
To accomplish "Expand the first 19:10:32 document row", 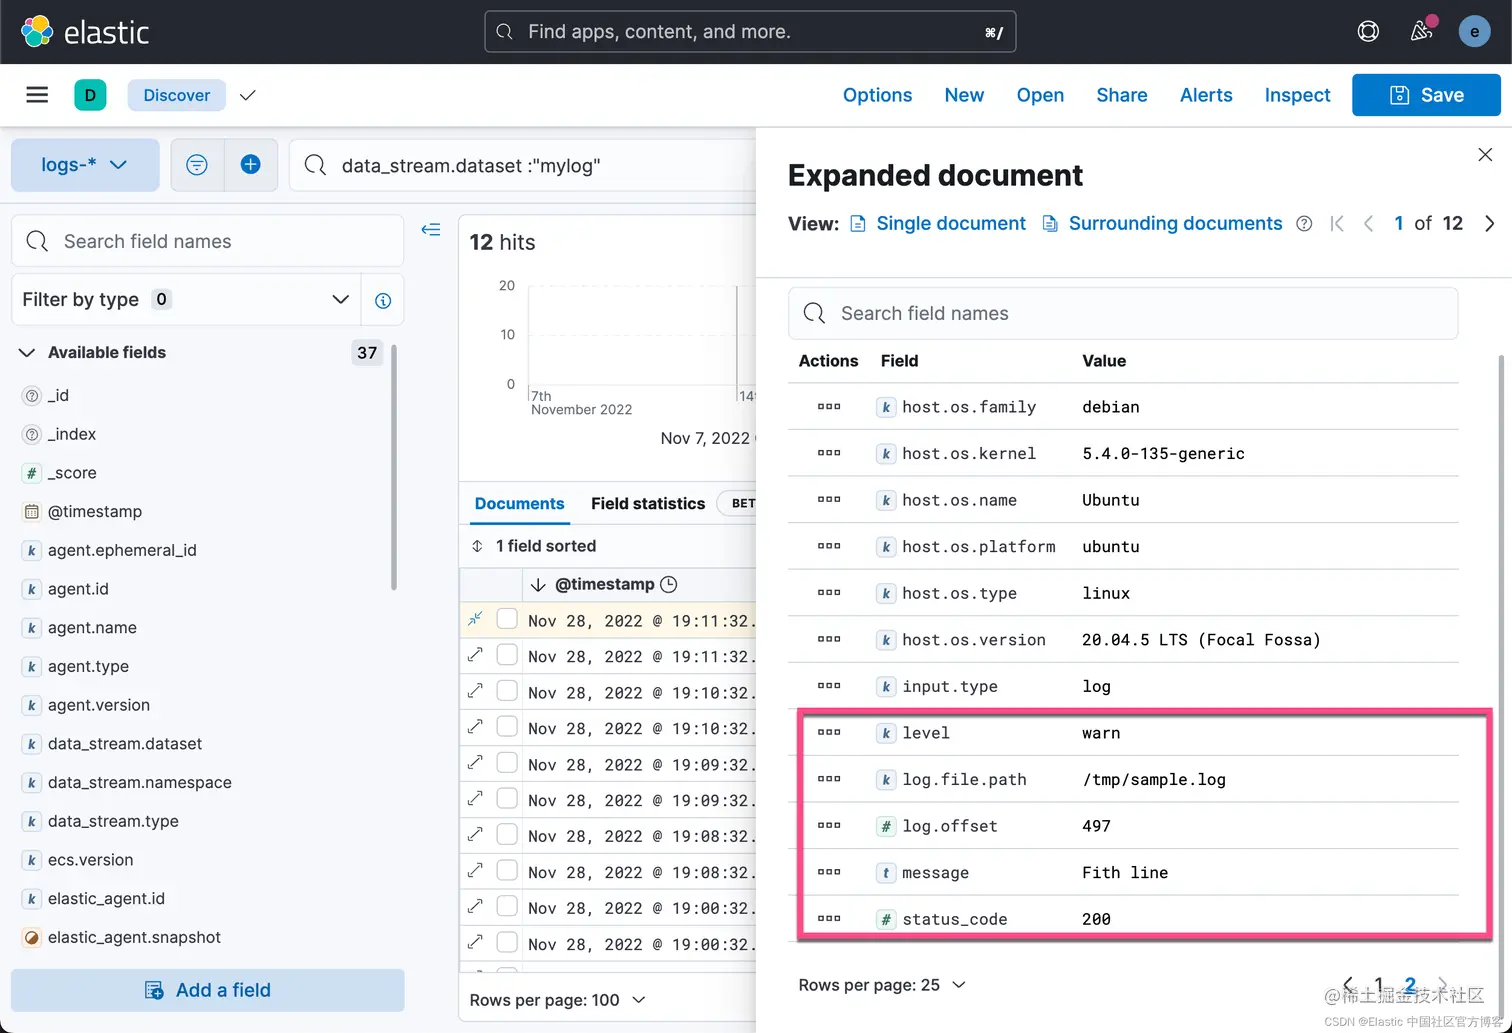I will [x=475, y=691].
